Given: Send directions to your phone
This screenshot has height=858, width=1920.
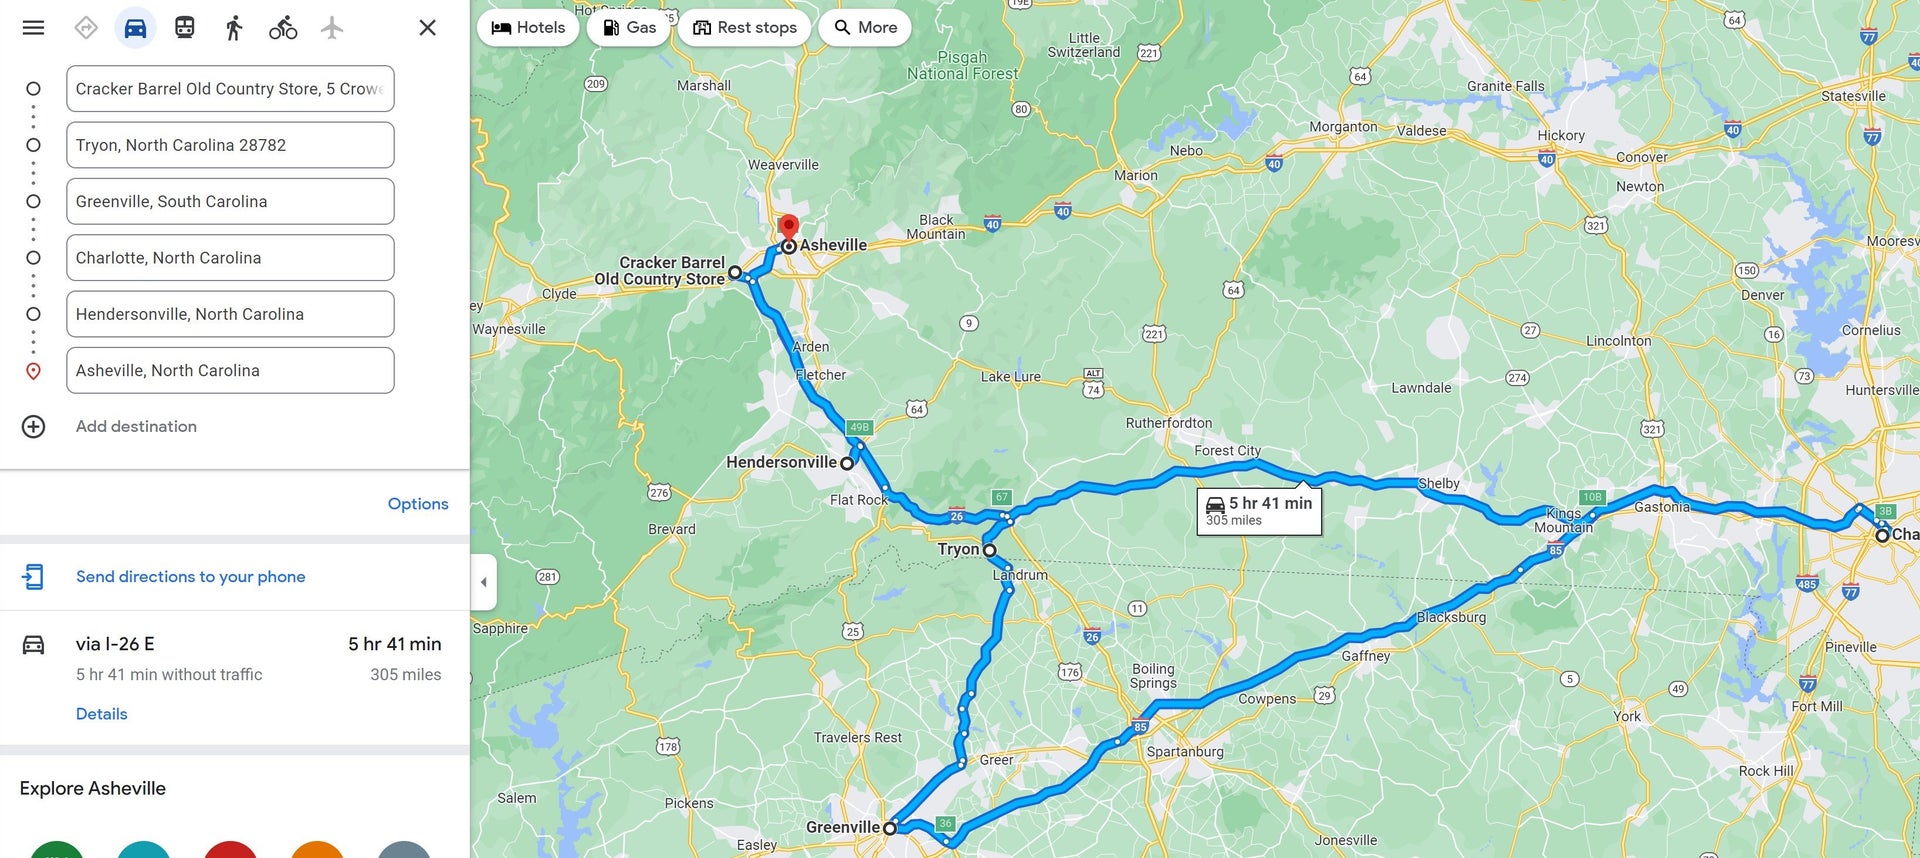Looking at the screenshot, I should coord(190,577).
